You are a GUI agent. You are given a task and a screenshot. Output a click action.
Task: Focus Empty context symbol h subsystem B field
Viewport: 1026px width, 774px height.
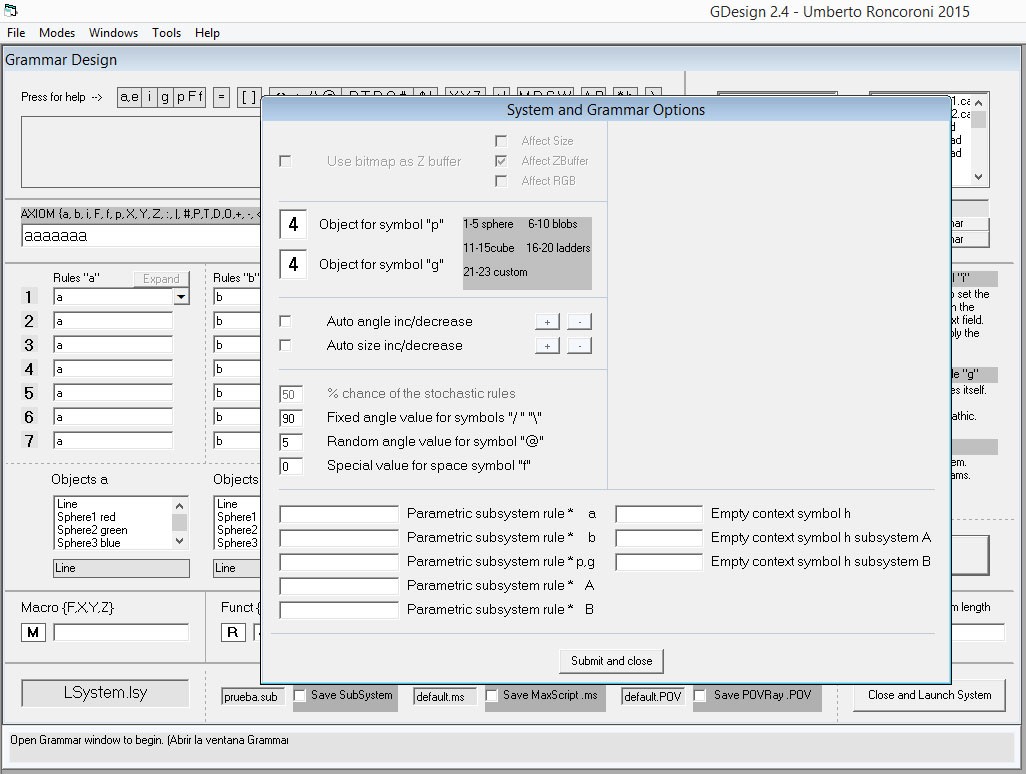point(659,562)
